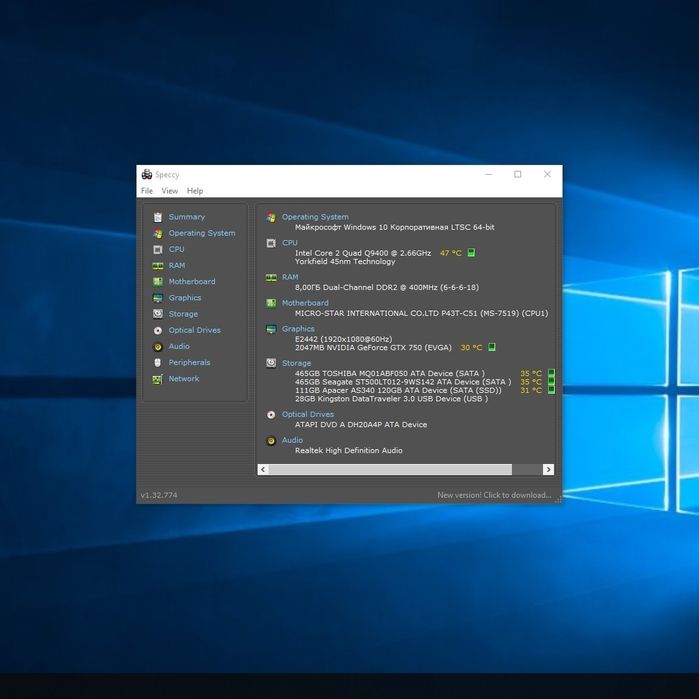The height and width of the screenshot is (699, 699).
Task: Go to the CPU section in sidebar
Action: pyautogui.click(x=176, y=250)
